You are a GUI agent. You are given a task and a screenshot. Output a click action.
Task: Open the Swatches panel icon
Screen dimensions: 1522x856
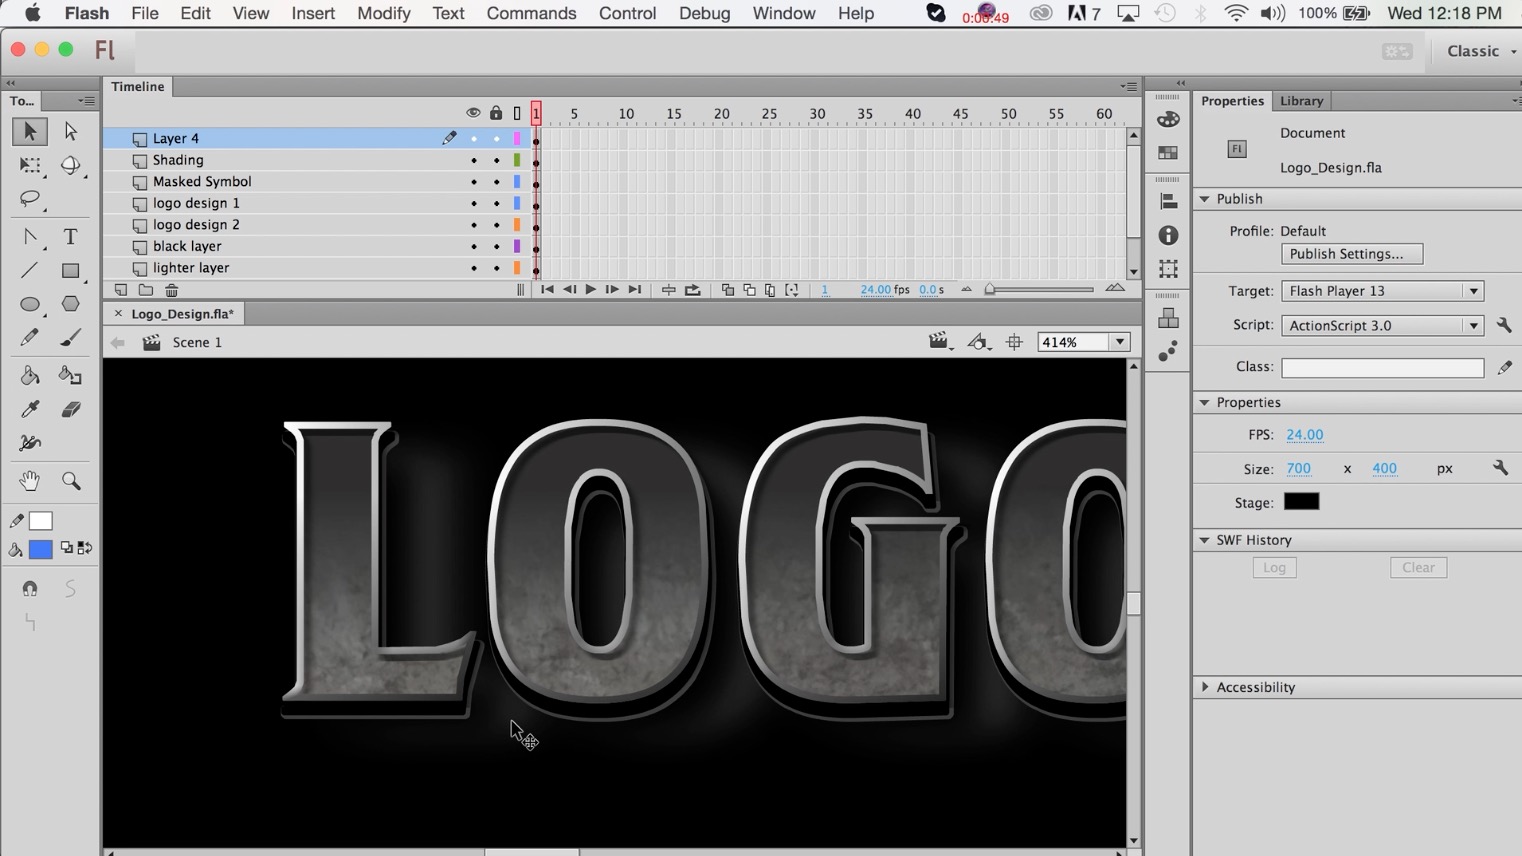point(1167,152)
